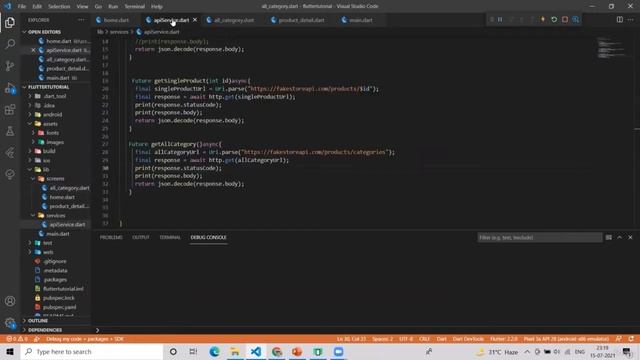Image resolution: width=640 pixels, height=360 pixels.
Task: Open the Run menu
Action: click(x=113, y=7)
